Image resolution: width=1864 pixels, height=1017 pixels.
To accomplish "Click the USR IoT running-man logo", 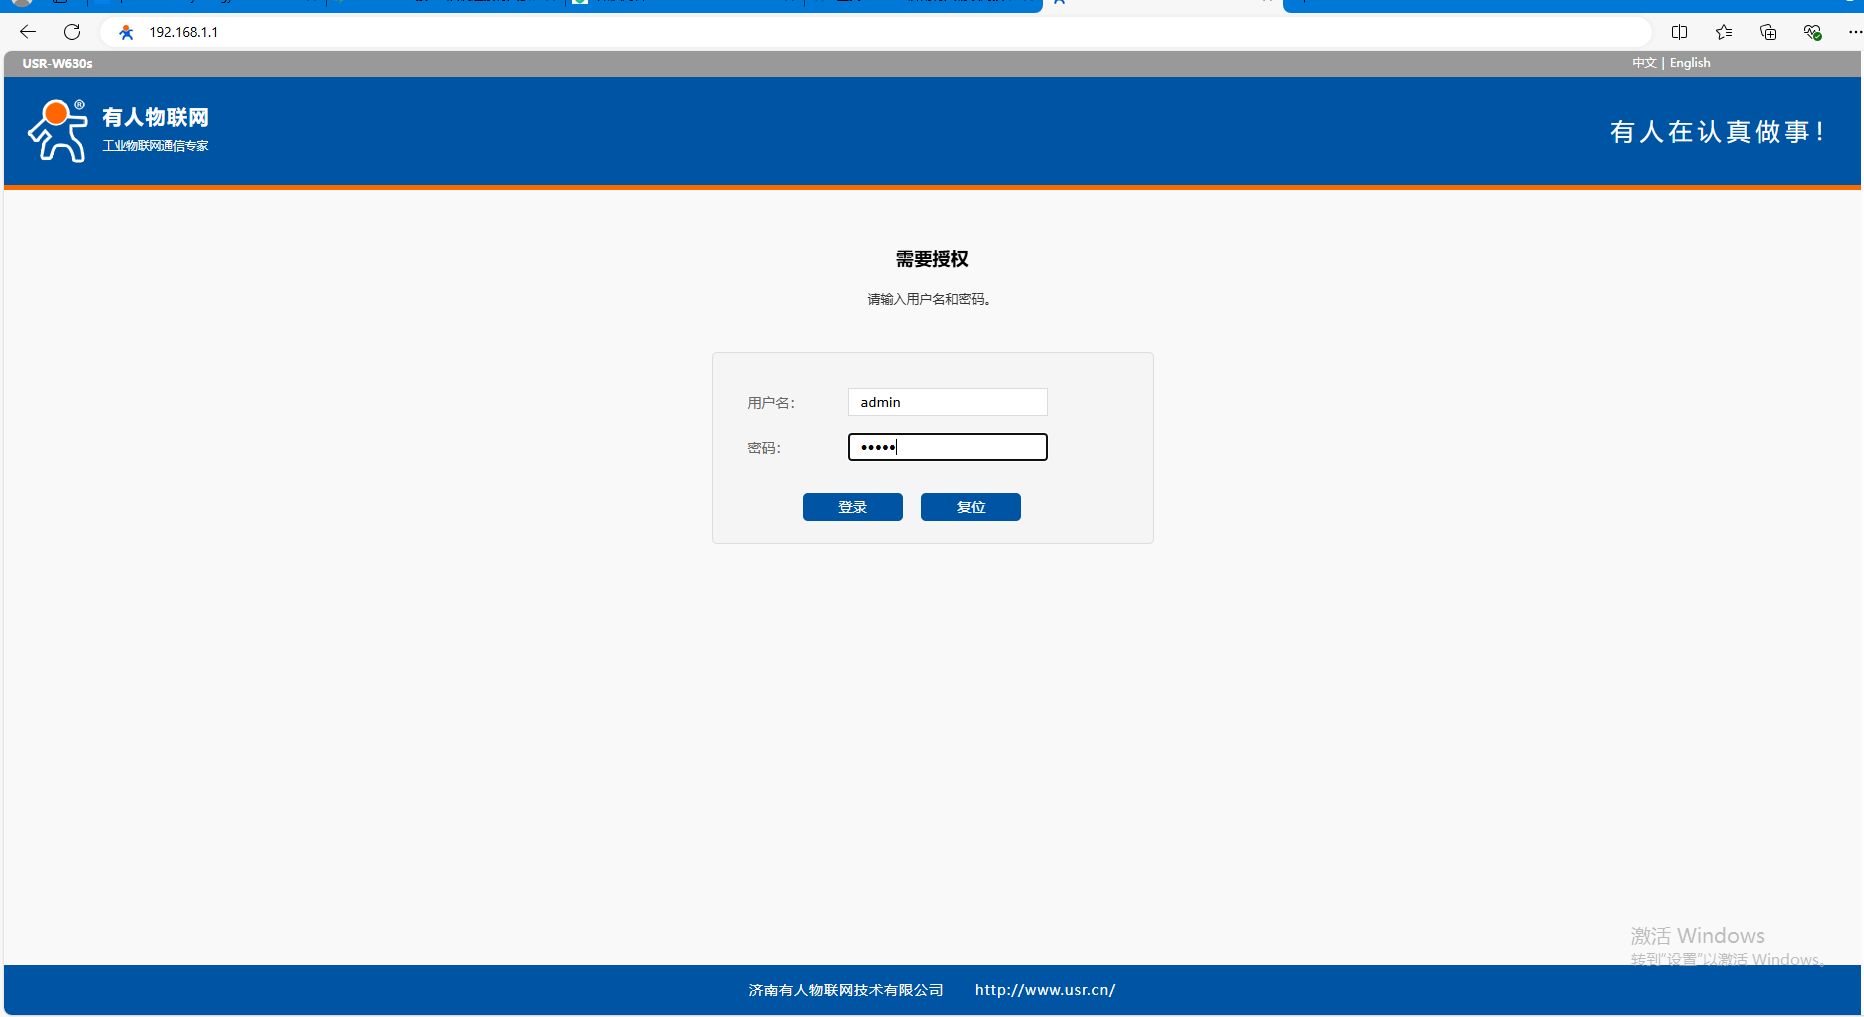I will (x=58, y=130).
